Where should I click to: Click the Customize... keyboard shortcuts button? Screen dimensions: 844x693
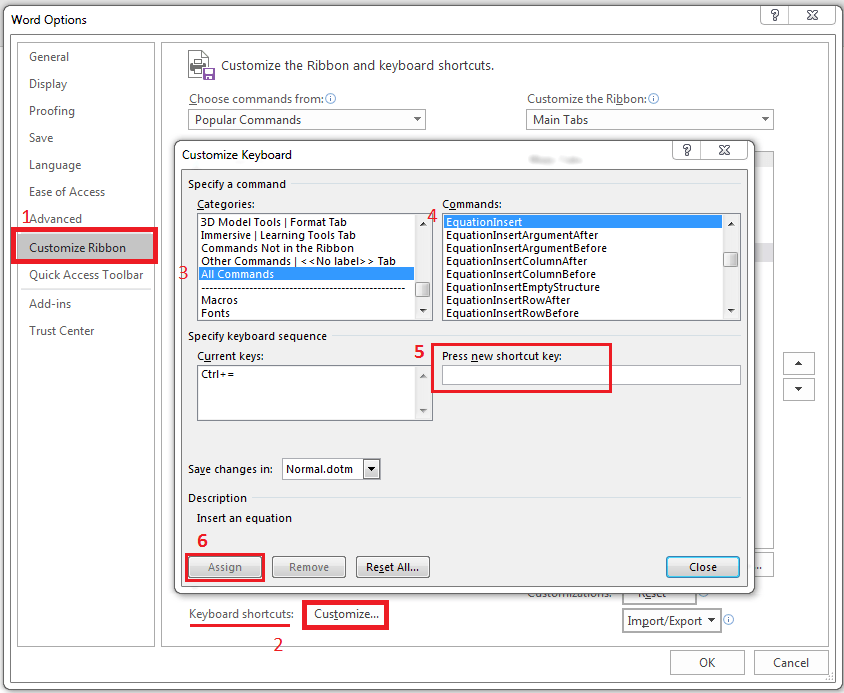click(346, 614)
